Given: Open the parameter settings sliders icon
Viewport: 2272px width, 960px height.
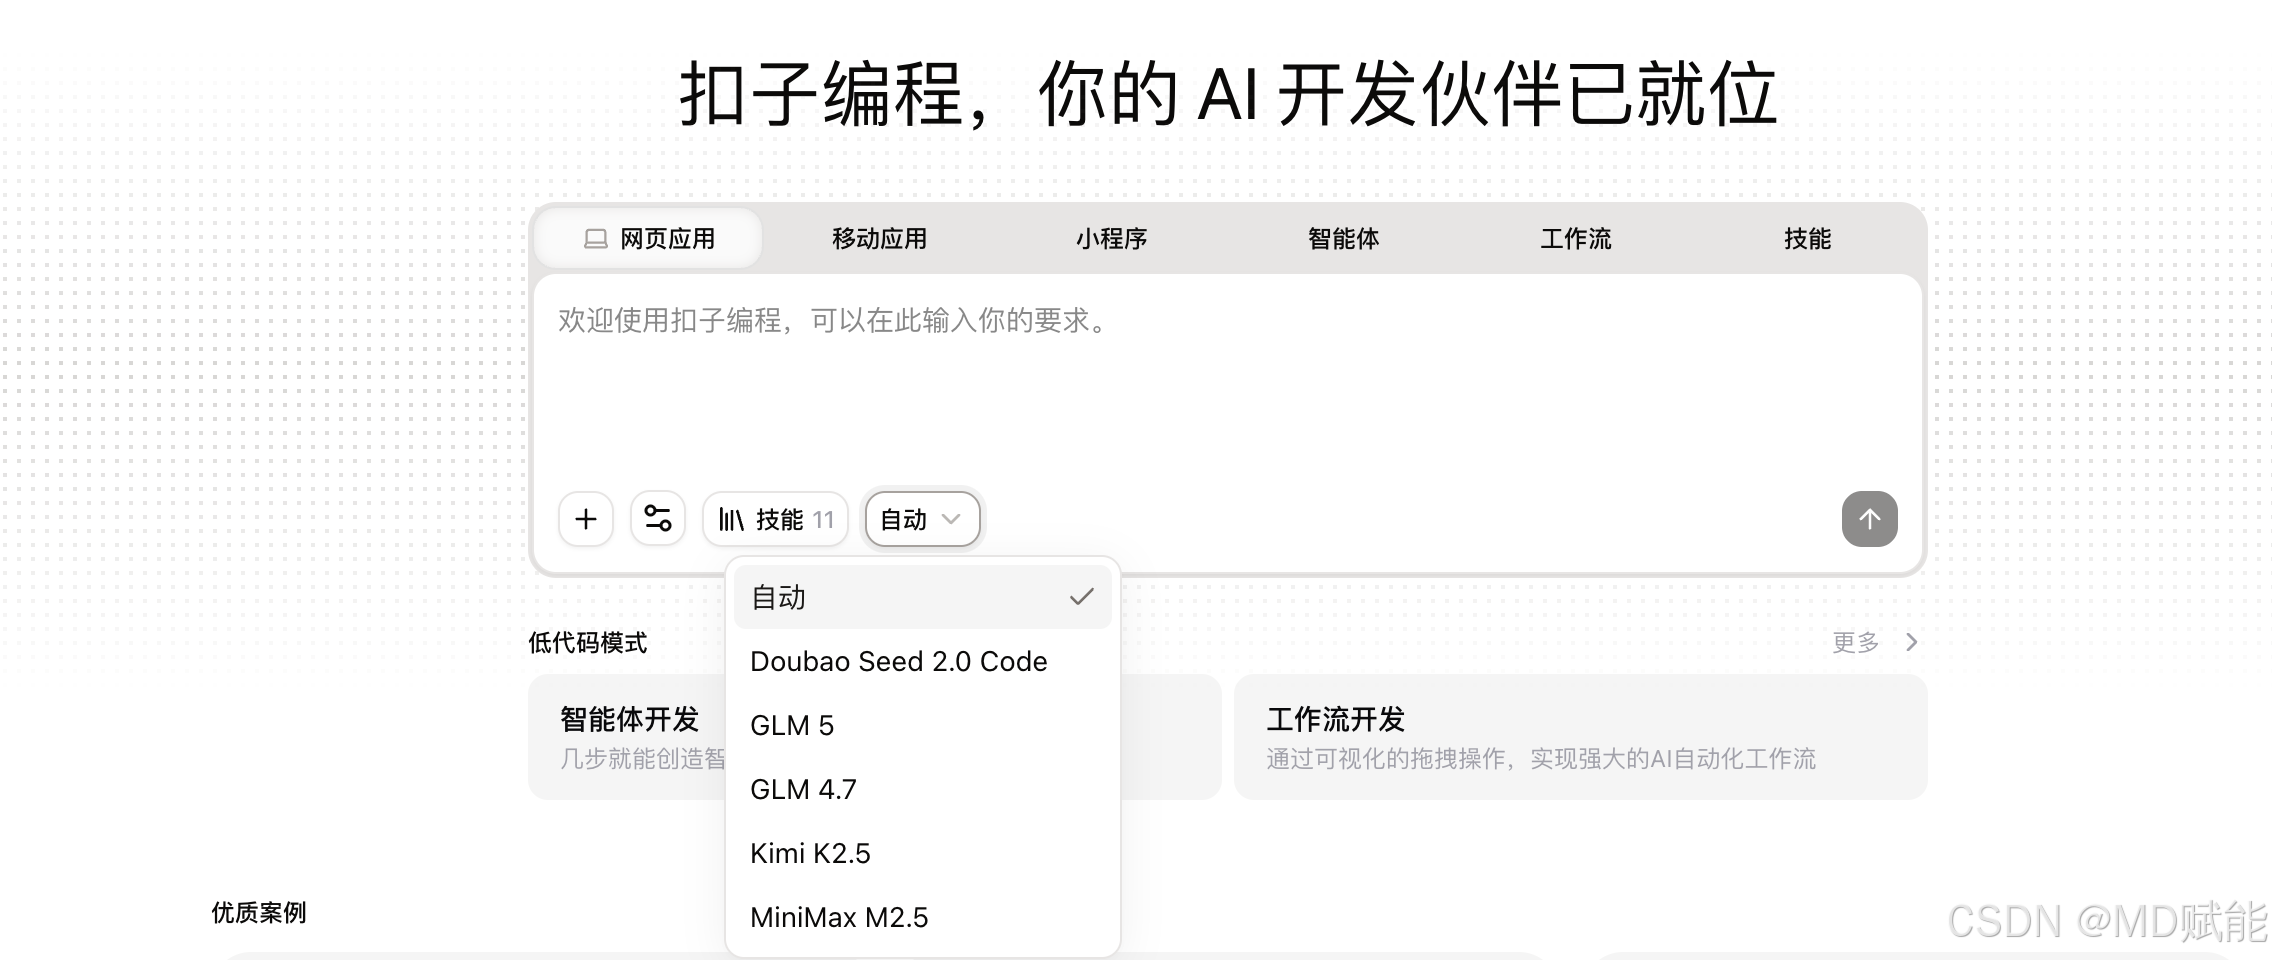Looking at the screenshot, I should 657,519.
